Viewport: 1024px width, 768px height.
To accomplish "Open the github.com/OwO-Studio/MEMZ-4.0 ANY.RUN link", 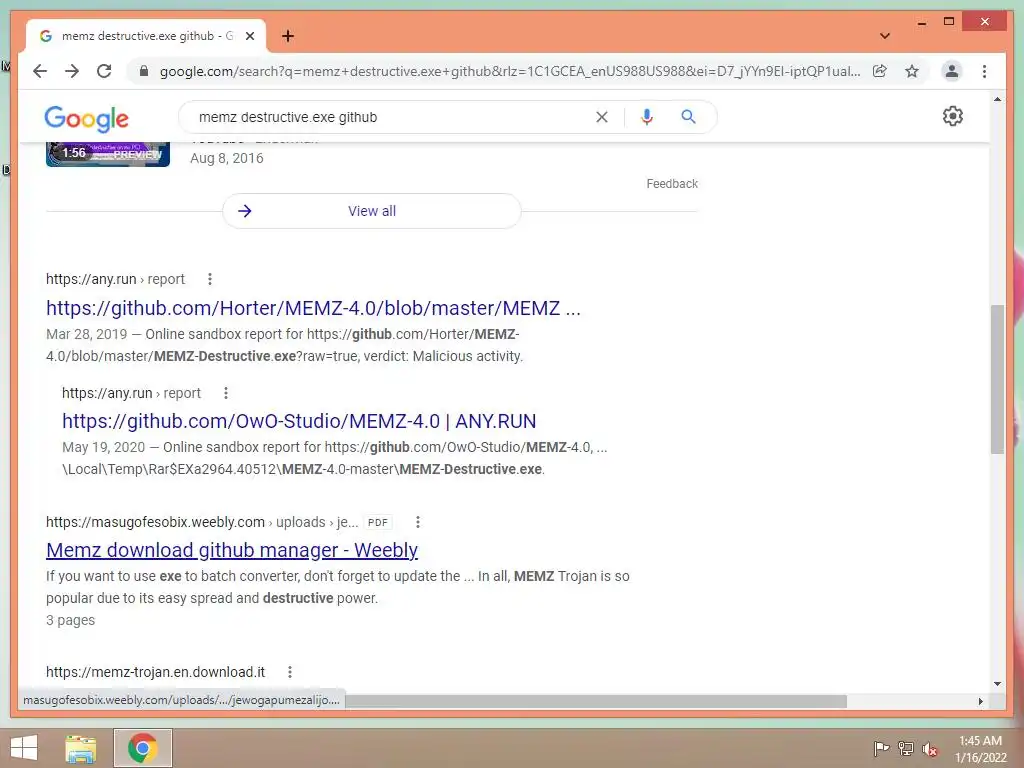I will [299, 421].
